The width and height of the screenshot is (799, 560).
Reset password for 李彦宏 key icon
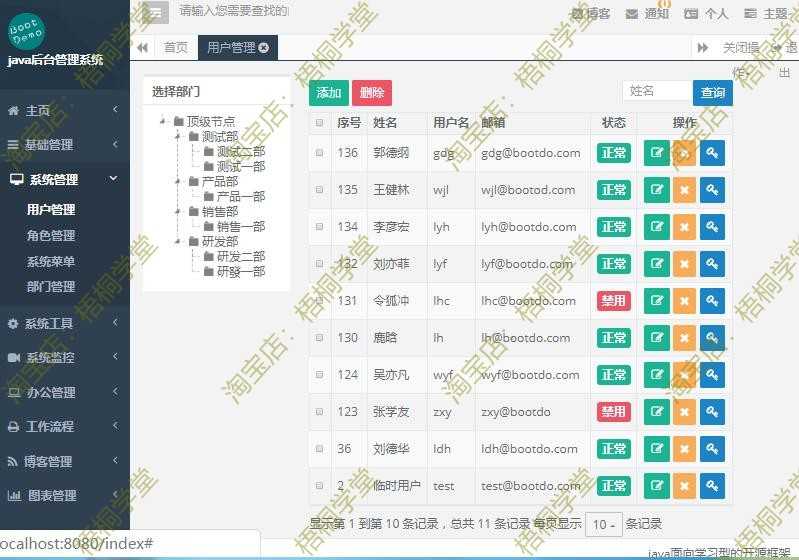712,227
